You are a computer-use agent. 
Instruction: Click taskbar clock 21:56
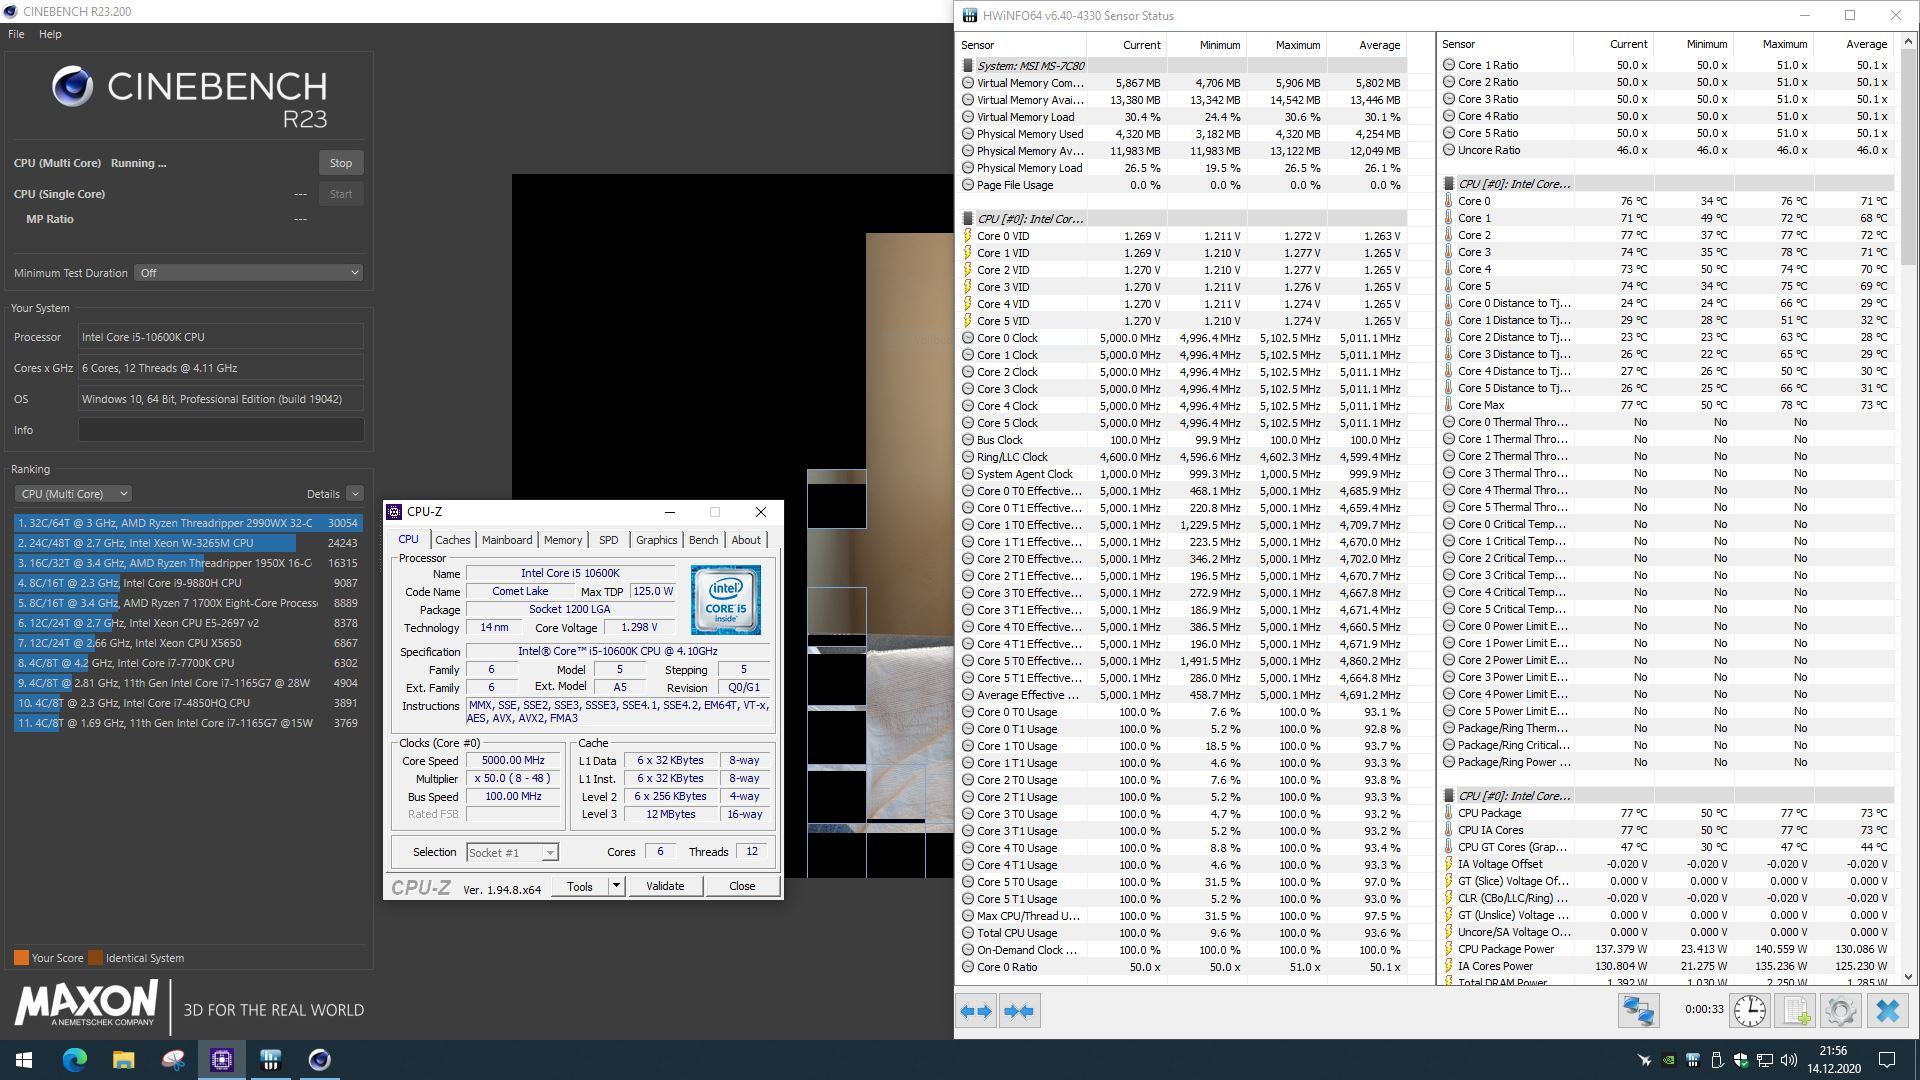click(1833, 1051)
